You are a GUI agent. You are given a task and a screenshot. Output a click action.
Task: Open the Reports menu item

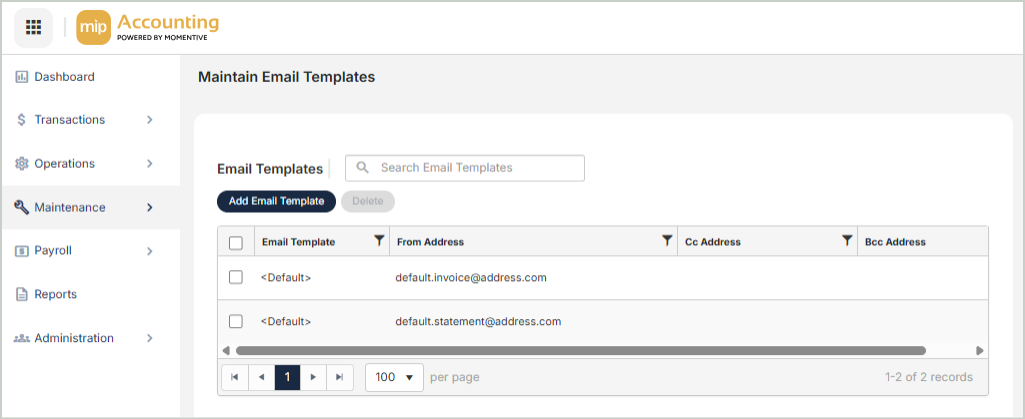coord(55,294)
